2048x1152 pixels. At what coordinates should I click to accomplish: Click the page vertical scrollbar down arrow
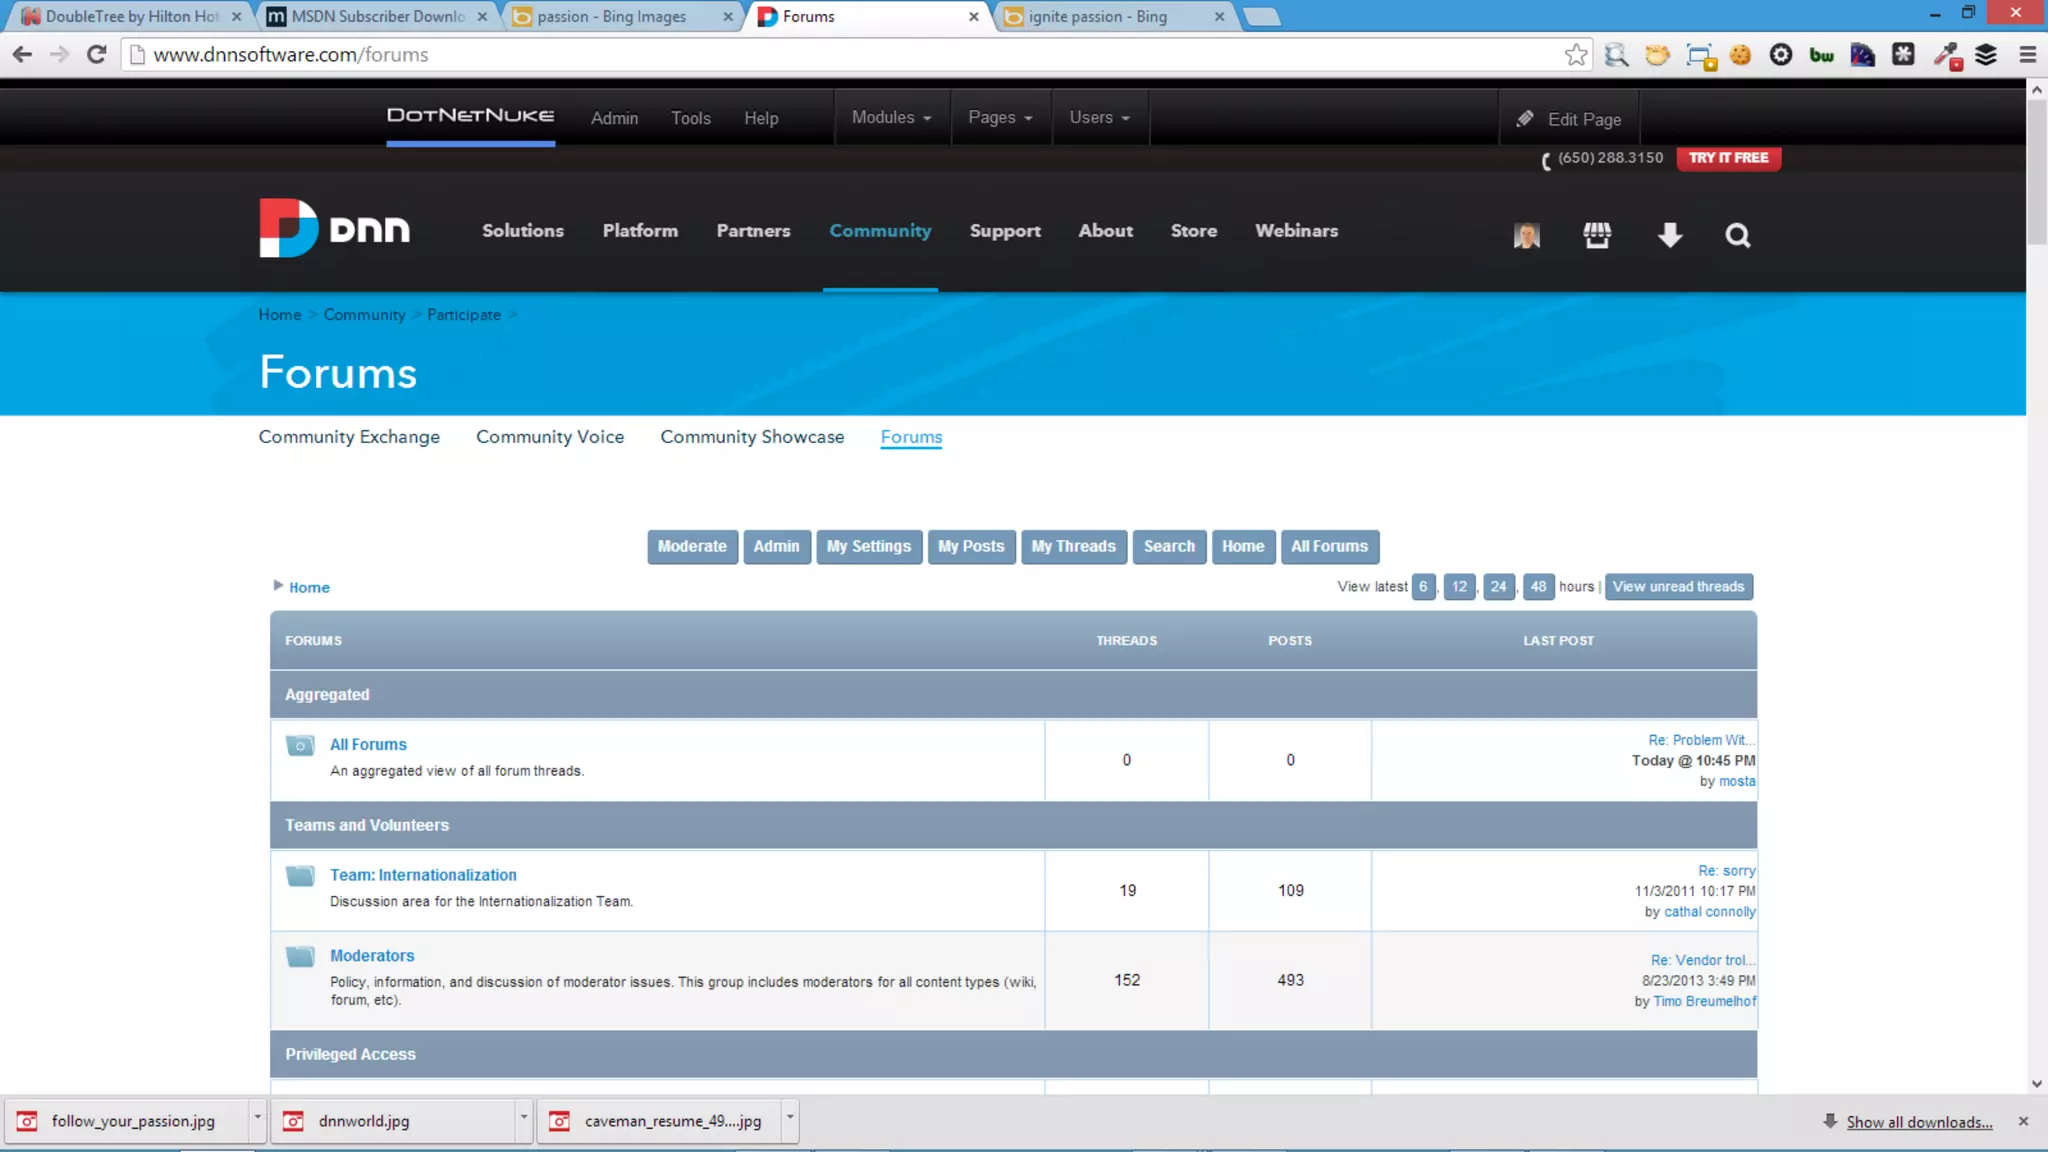[x=2037, y=1084]
